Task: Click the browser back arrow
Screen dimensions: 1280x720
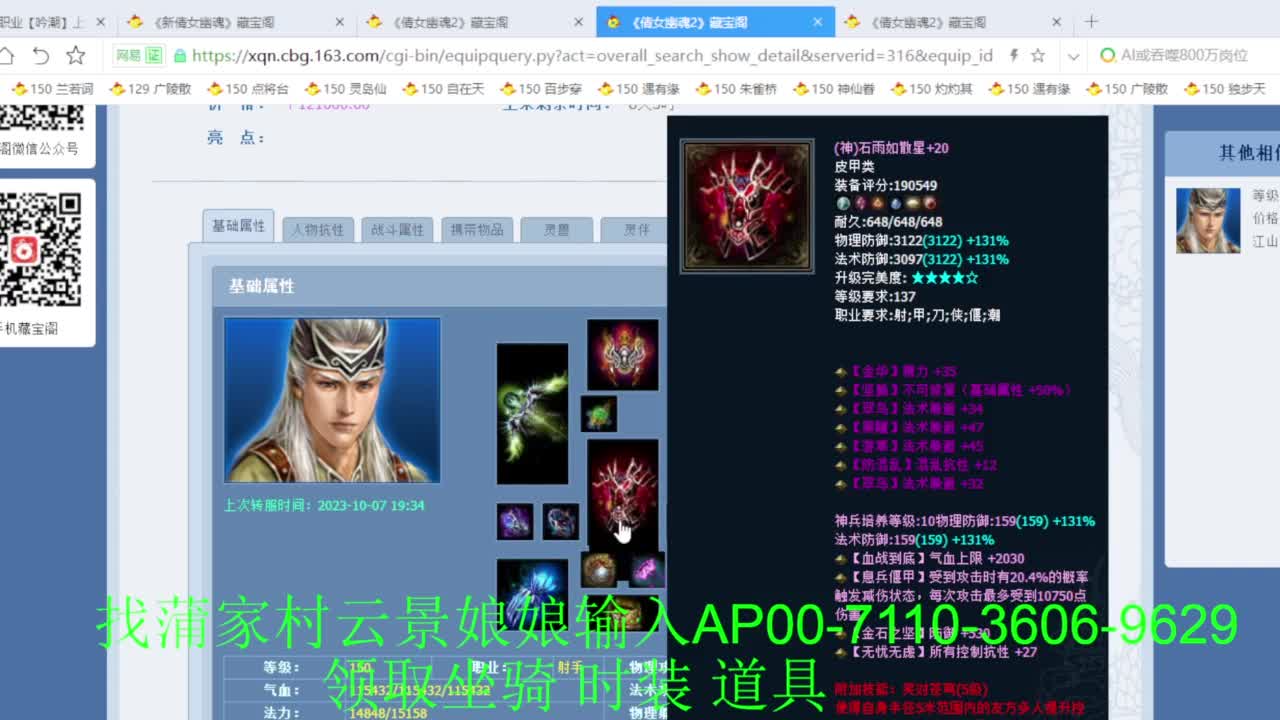Action: tap(40, 55)
